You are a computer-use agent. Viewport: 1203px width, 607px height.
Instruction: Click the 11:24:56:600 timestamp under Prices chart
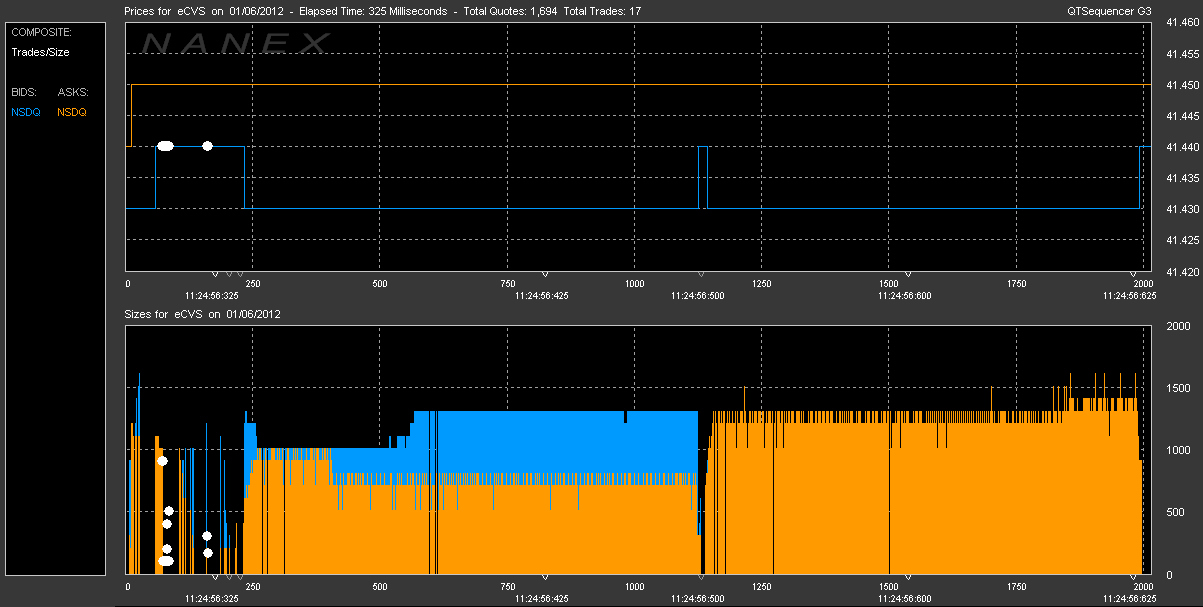[905, 296]
